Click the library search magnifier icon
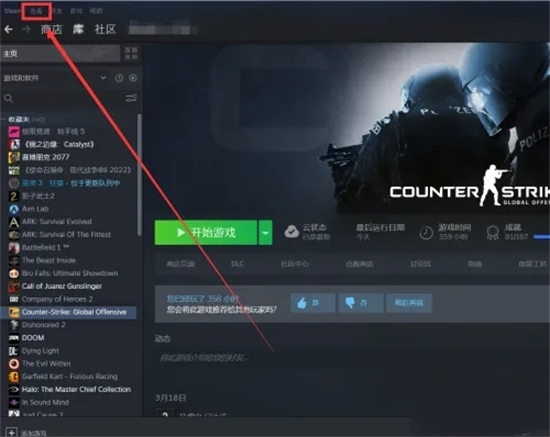The image size is (550, 437). point(9,99)
